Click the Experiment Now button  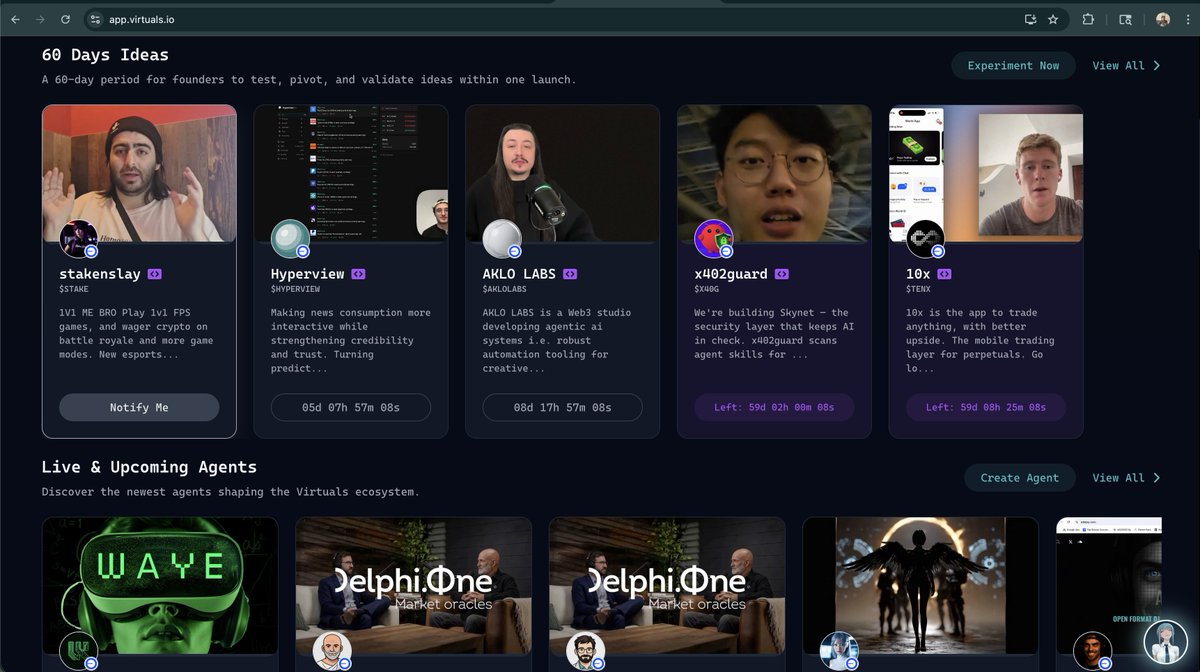(x=1013, y=66)
